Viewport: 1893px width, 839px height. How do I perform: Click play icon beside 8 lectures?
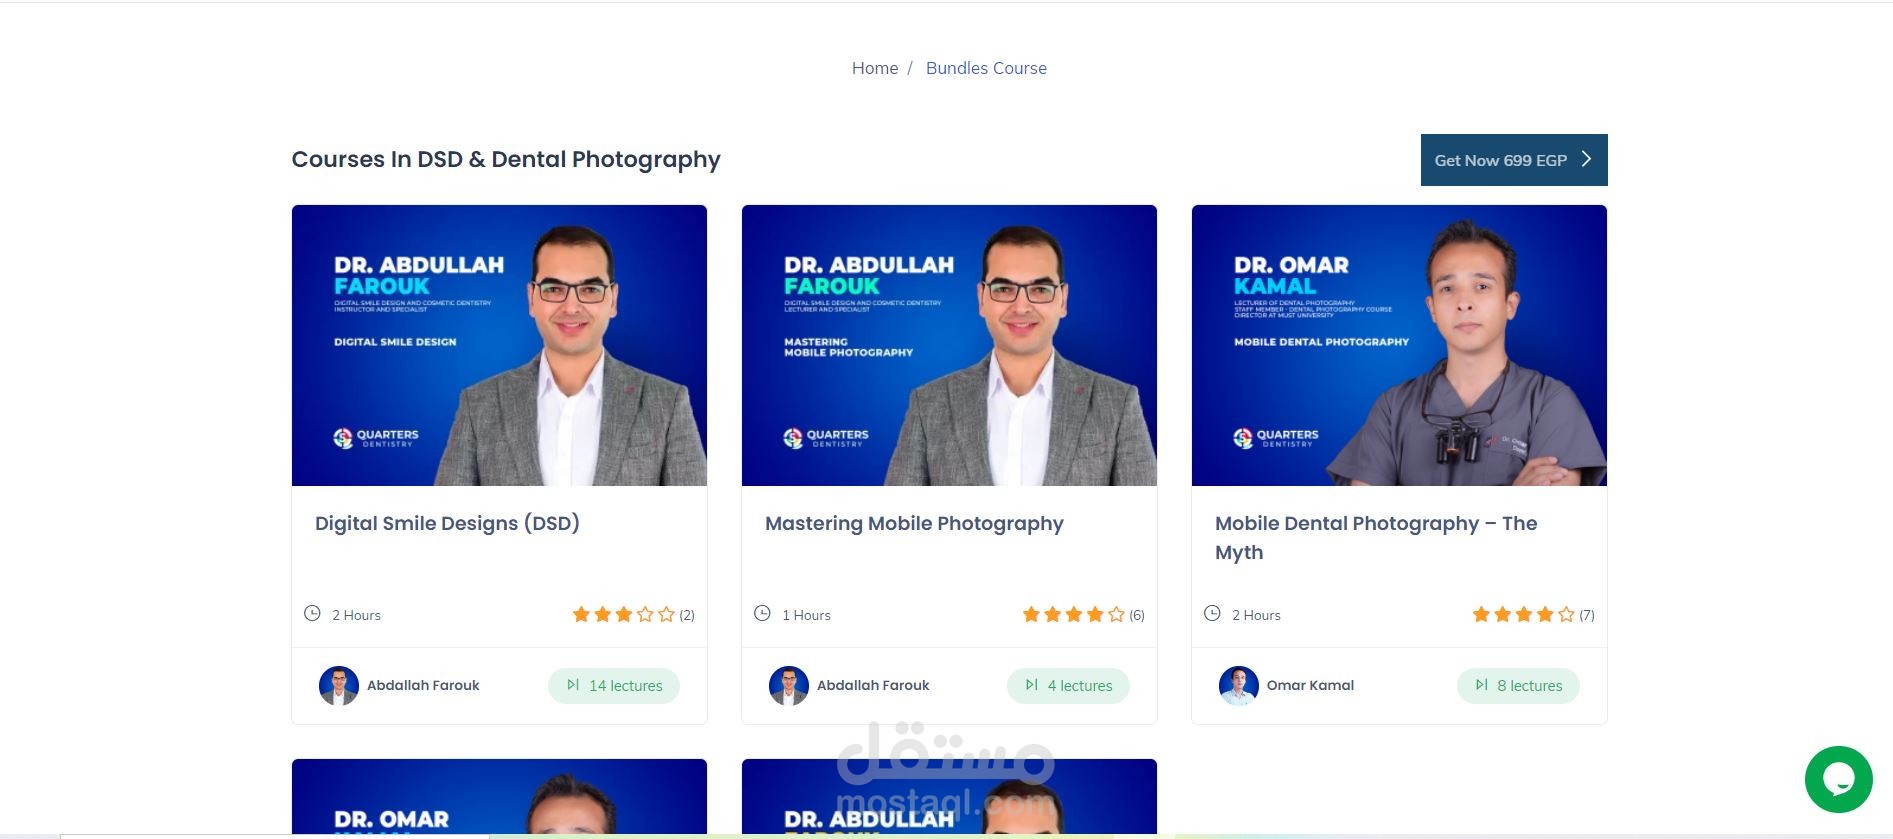(x=1481, y=685)
